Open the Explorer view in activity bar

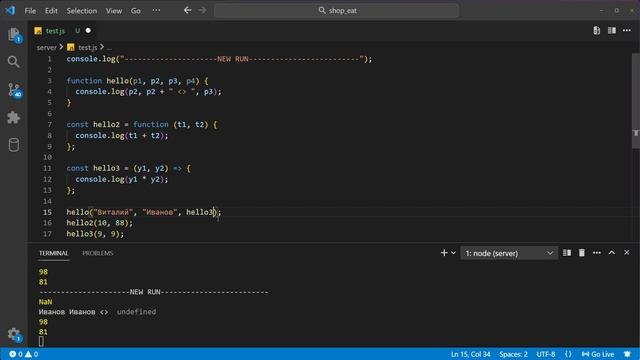pyautogui.click(x=14, y=34)
